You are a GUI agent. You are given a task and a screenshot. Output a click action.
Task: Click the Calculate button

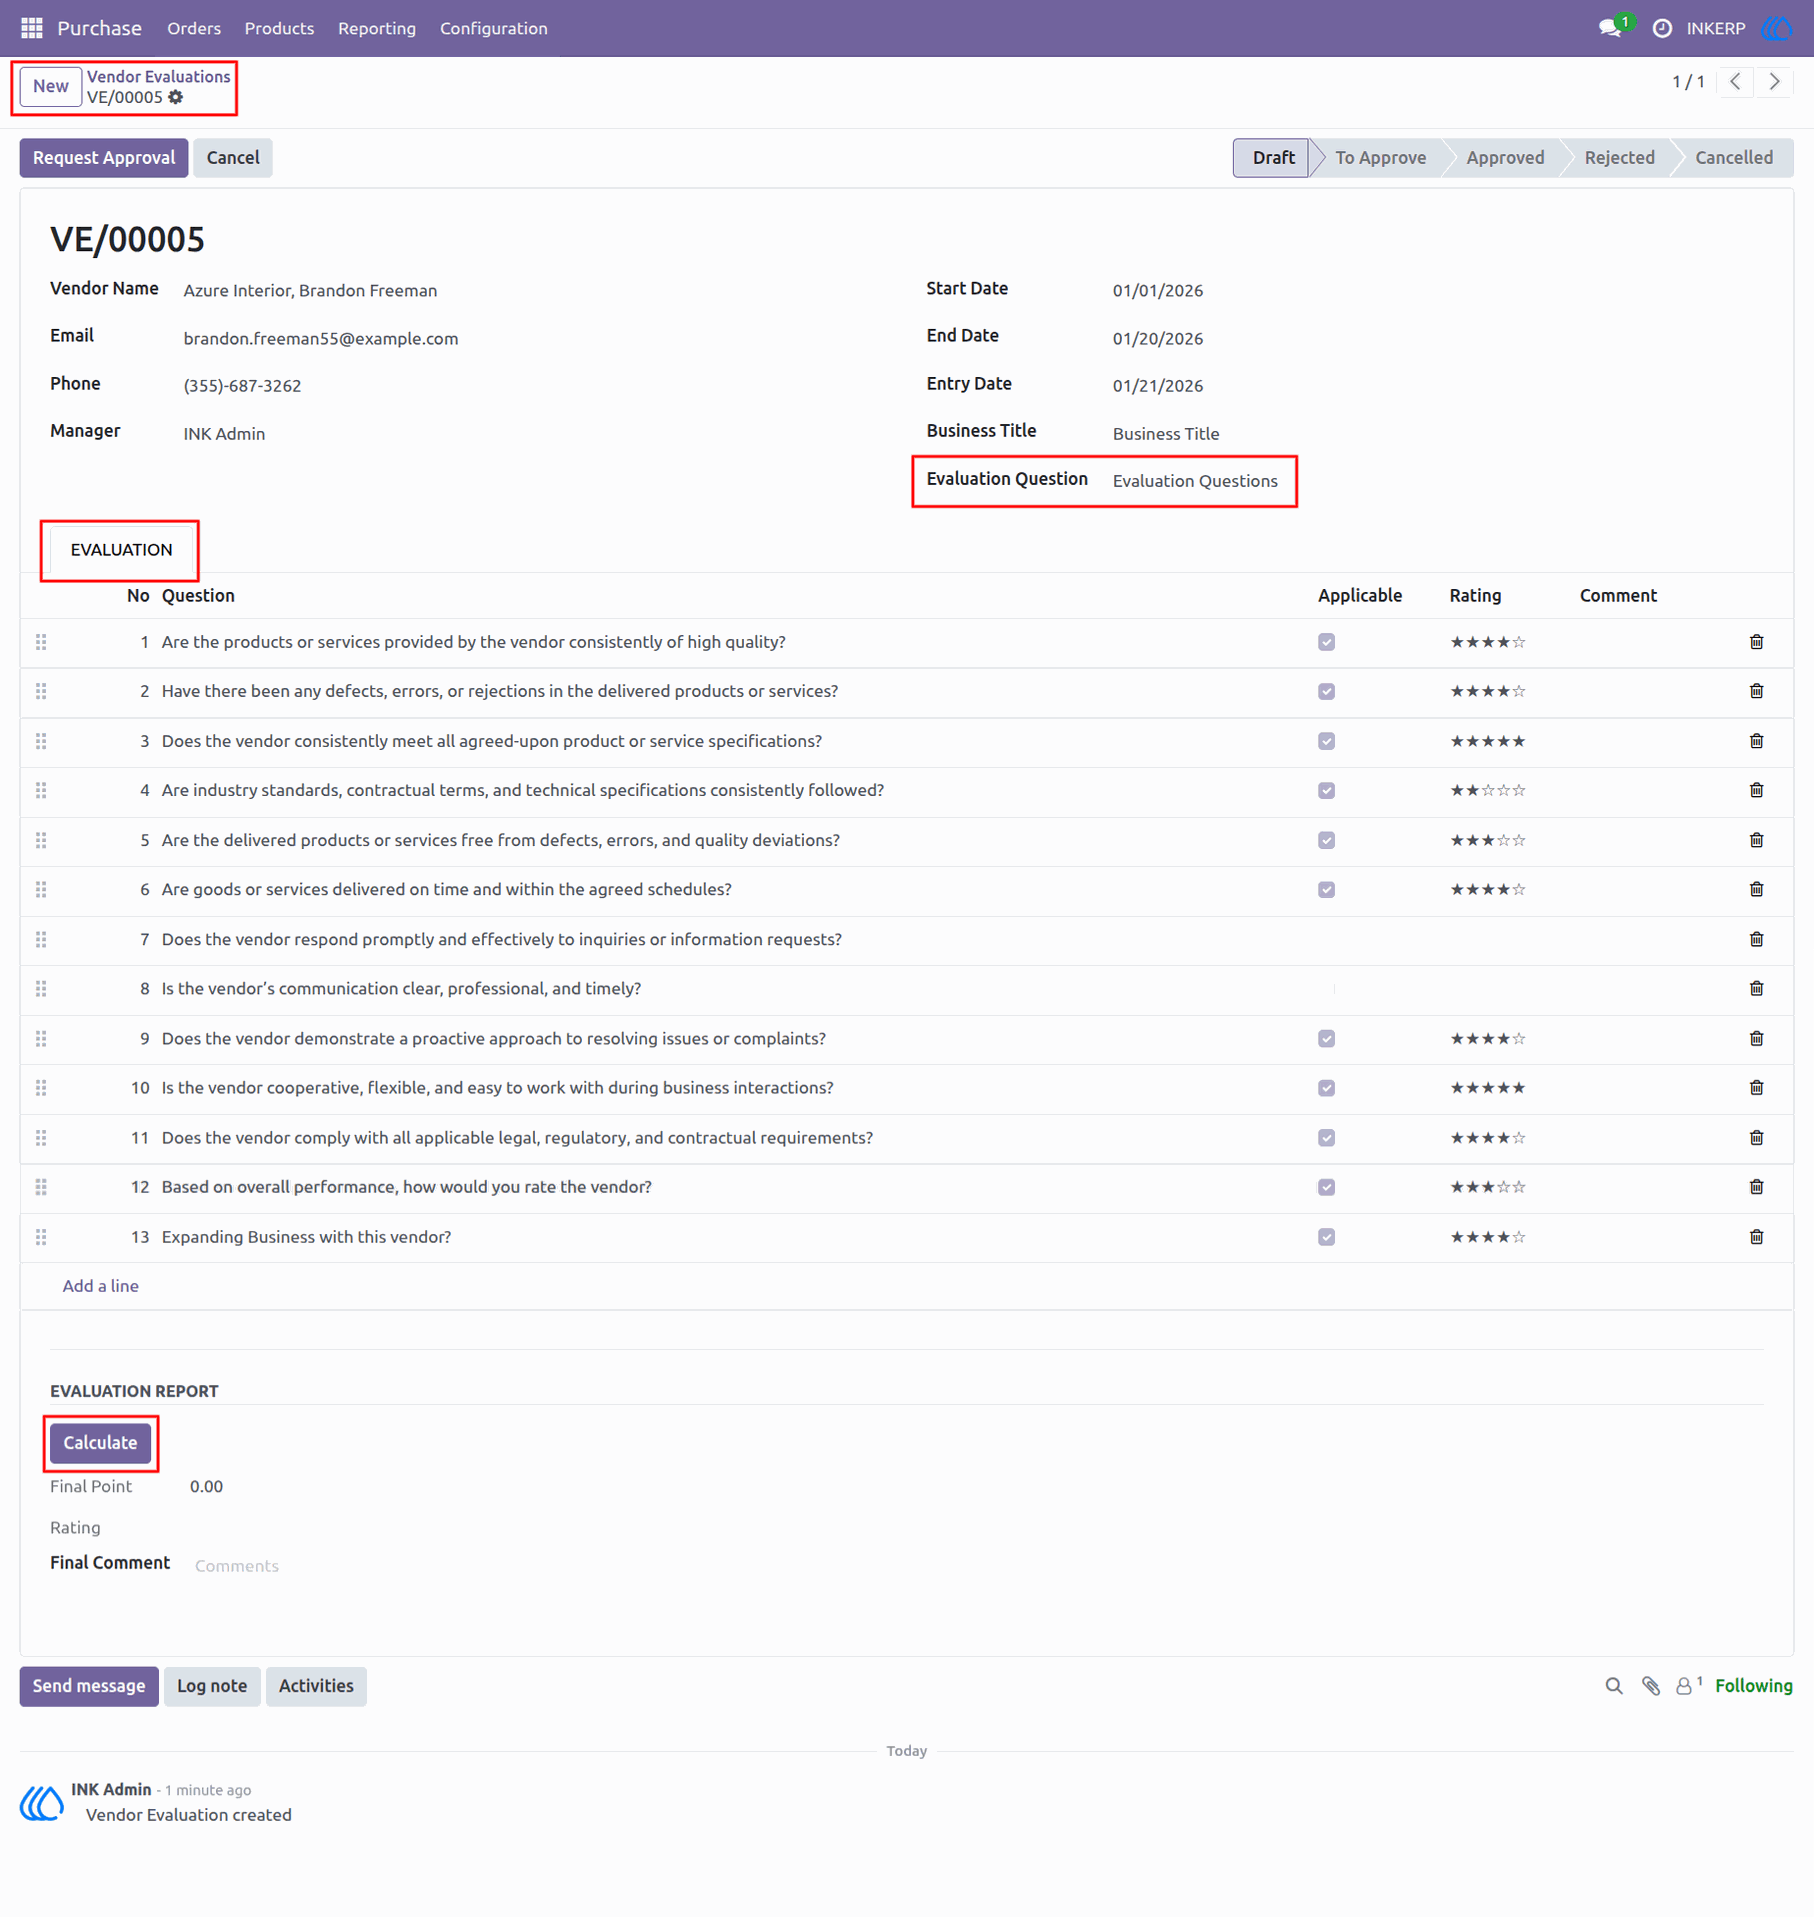(x=100, y=1443)
